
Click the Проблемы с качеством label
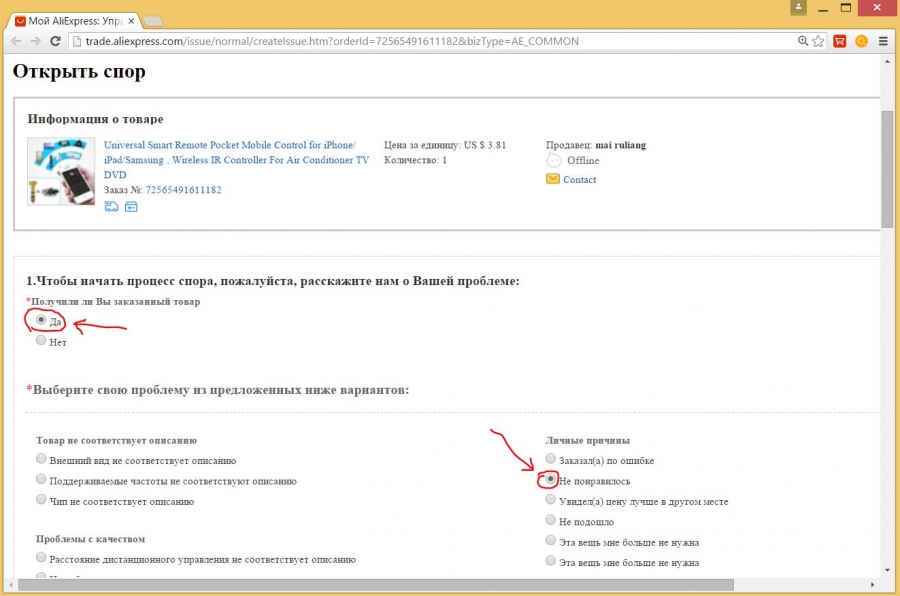click(90, 539)
